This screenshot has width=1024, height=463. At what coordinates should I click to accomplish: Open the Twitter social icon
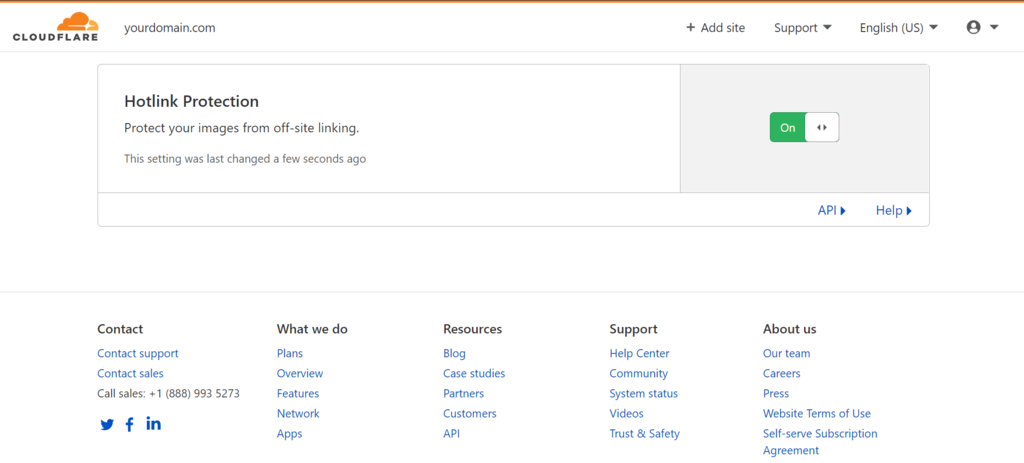(x=107, y=424)
